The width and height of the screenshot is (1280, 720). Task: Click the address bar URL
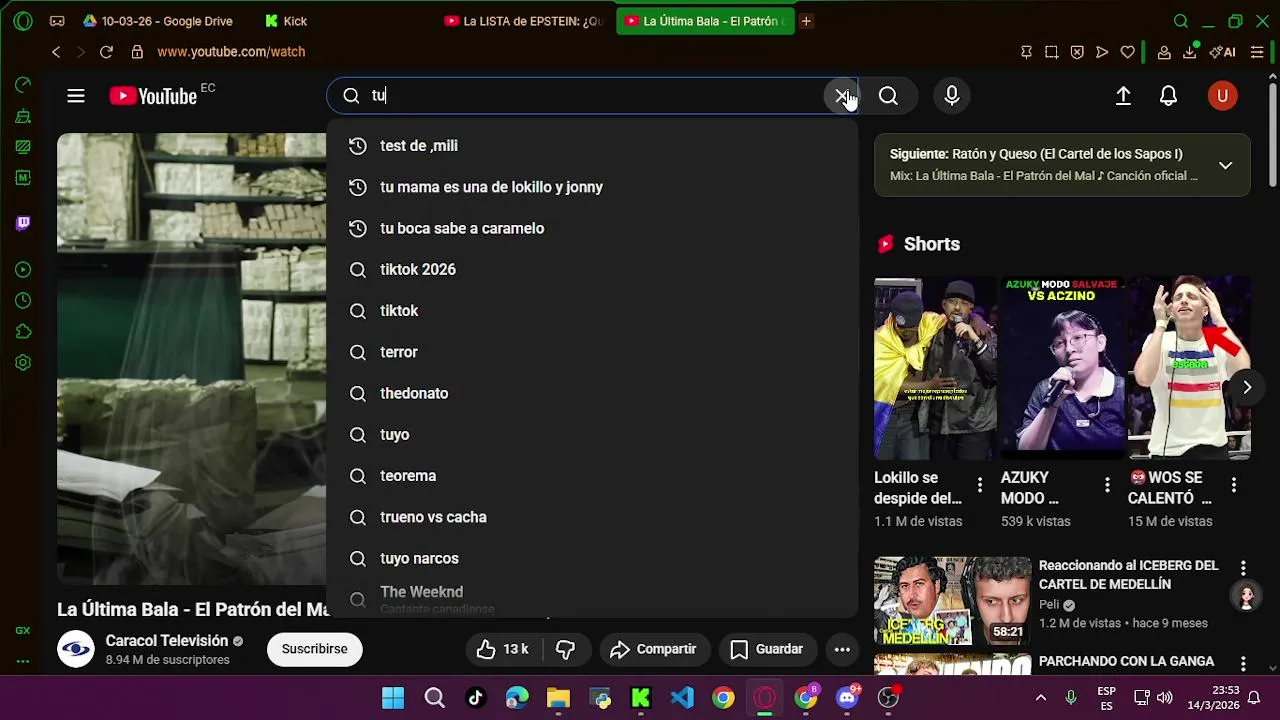pos(231,52)
